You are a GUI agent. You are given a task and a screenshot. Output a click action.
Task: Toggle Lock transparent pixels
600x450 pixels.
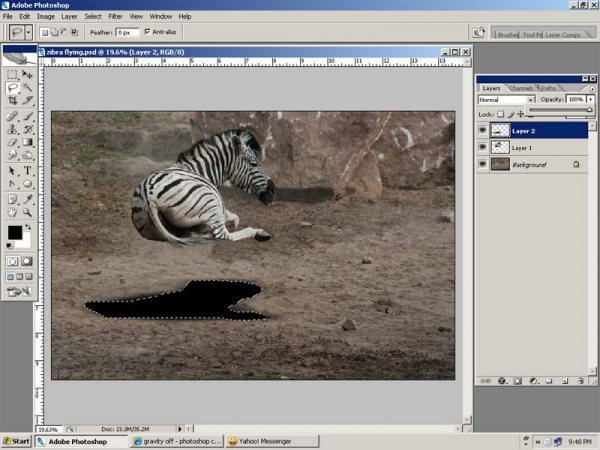501,114
